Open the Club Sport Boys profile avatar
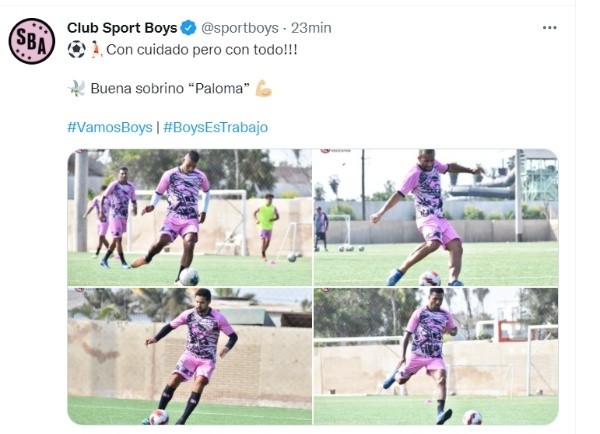Viewport: 600px width, 434px height. tap(32, 41)
